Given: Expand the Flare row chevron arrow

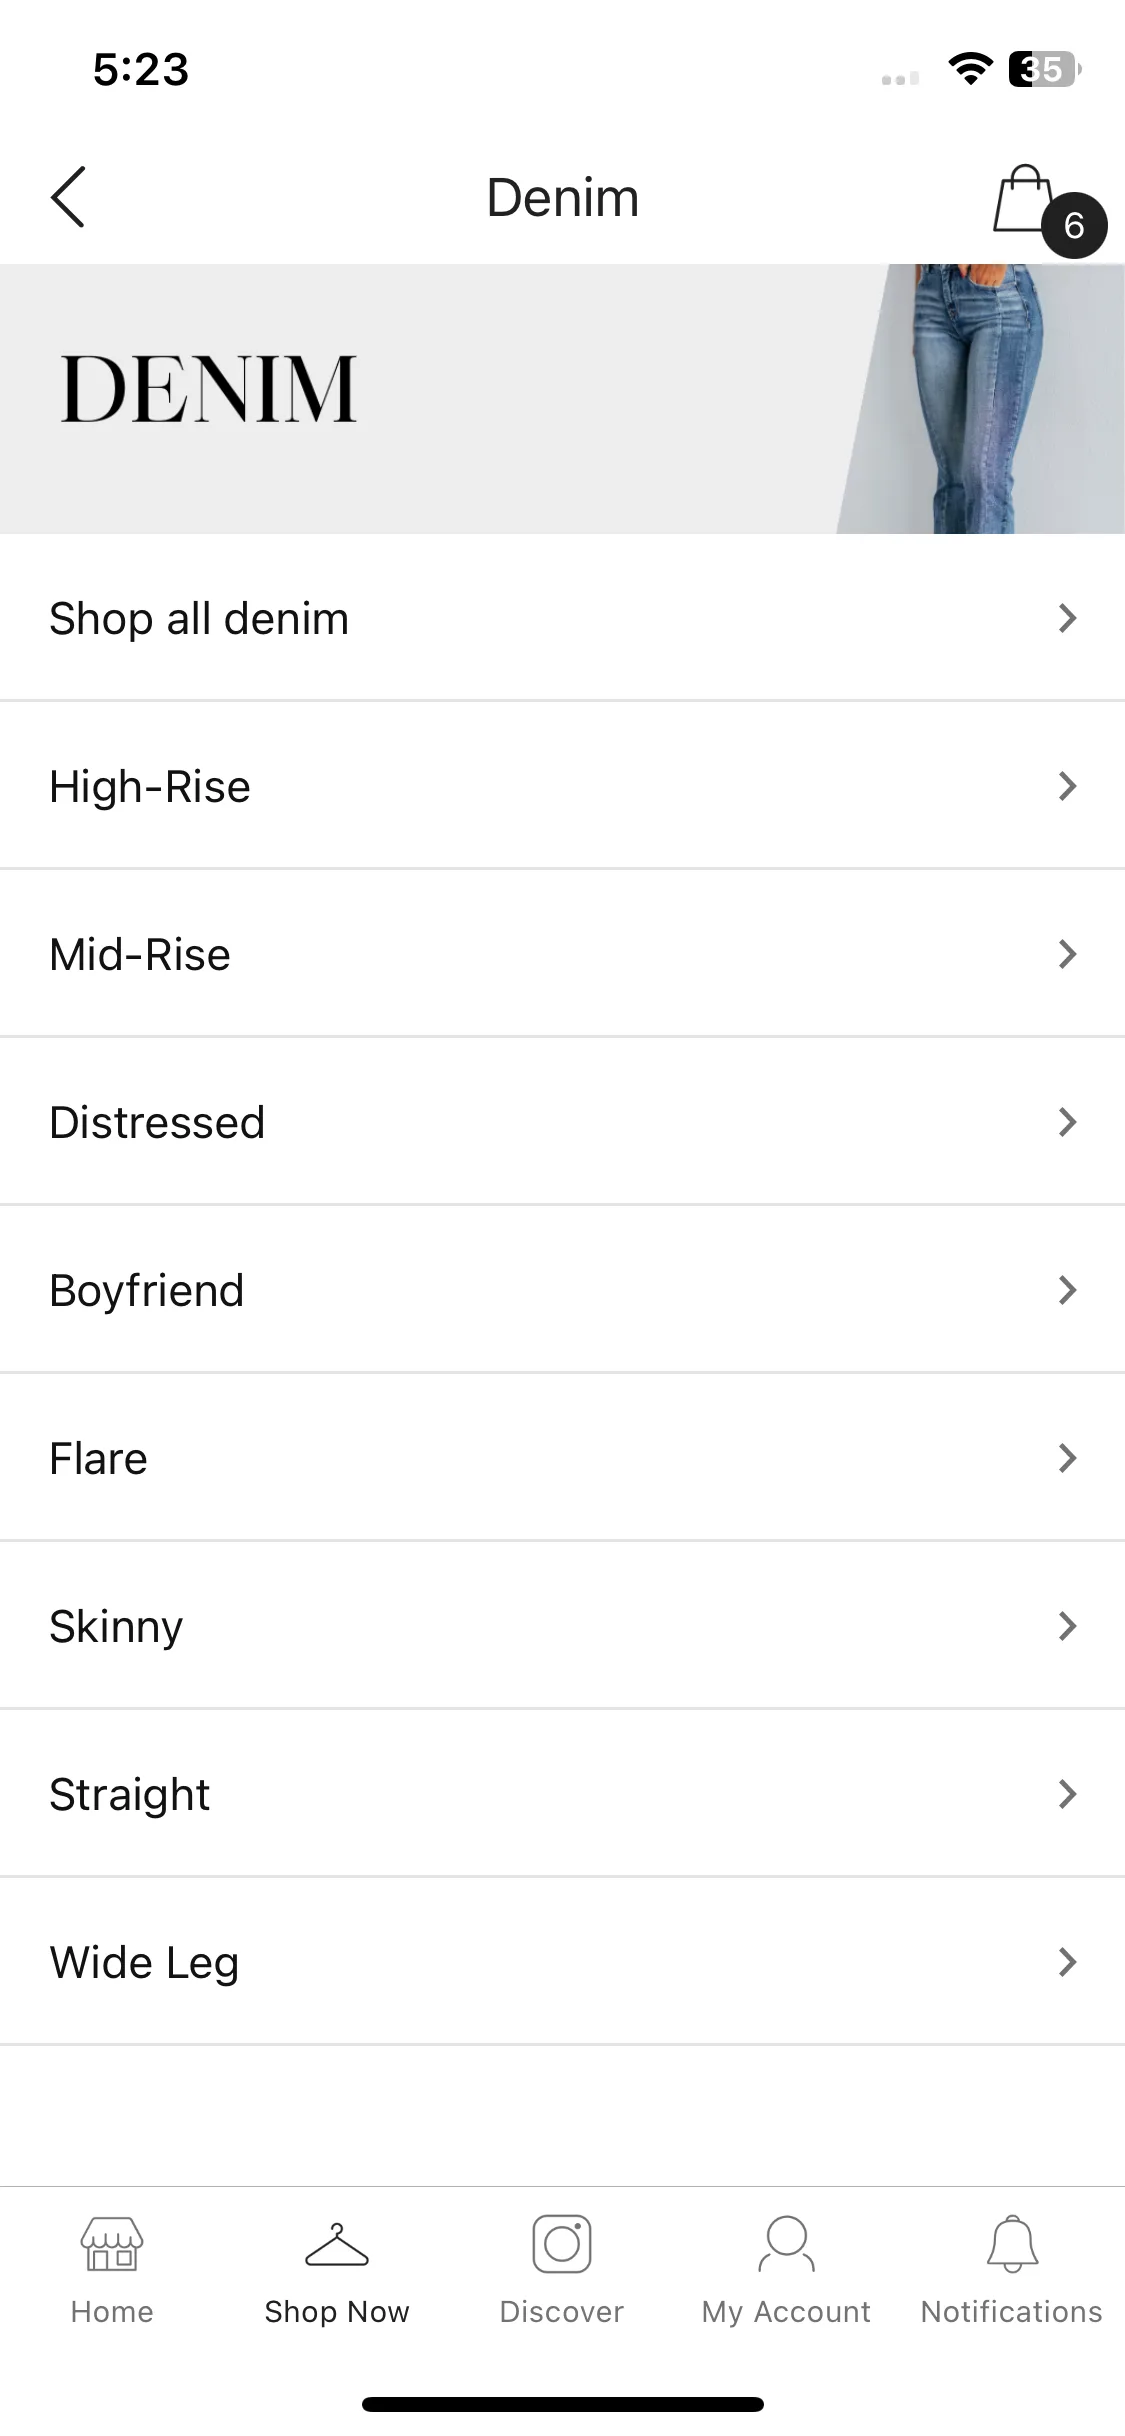Looking at the screenshot, I should [x=1067, y=1458].
